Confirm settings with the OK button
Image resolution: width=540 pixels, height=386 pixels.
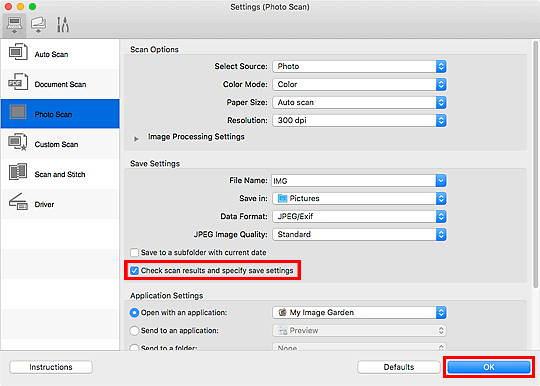tap(489, 367)
